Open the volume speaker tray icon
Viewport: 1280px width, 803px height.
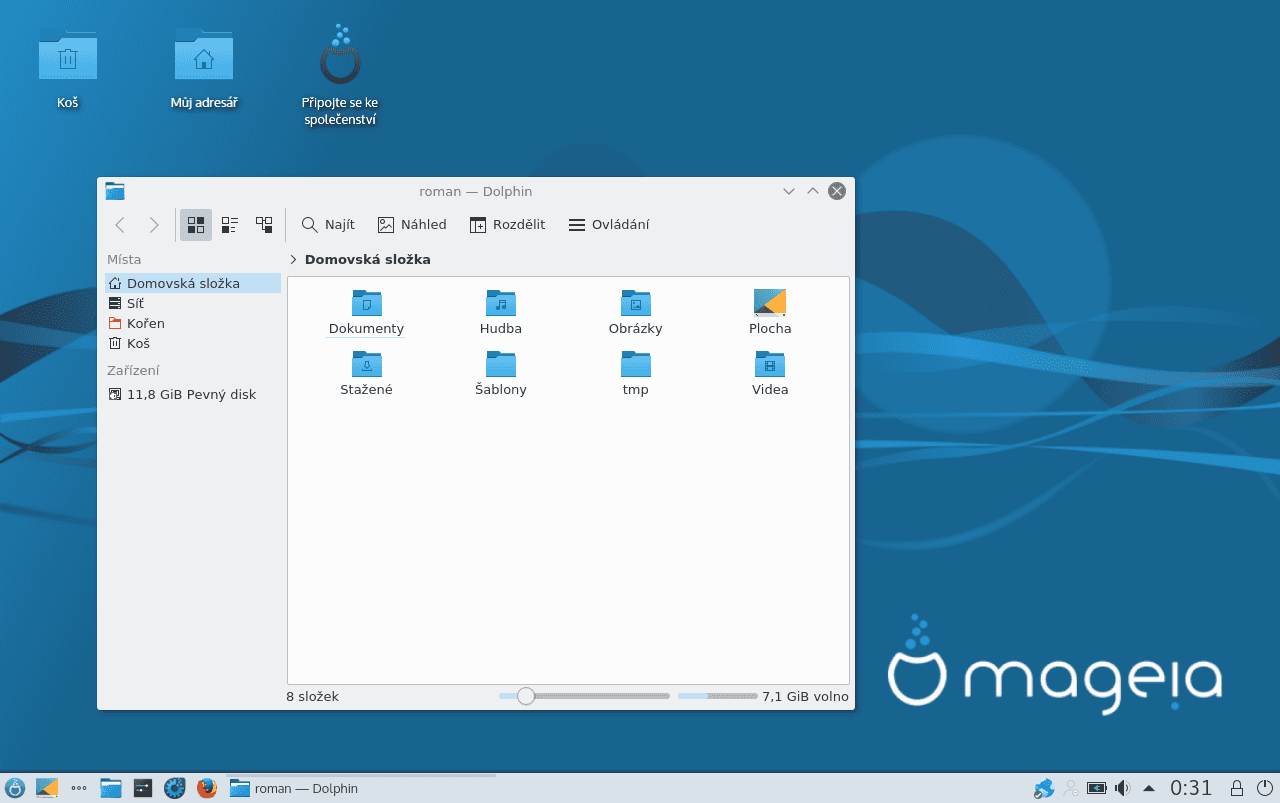click(x=1122, y=788)
